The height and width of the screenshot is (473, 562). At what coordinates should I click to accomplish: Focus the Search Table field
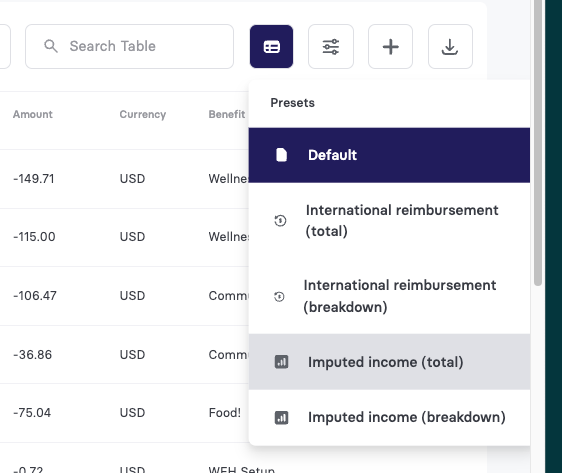[129, 47]
